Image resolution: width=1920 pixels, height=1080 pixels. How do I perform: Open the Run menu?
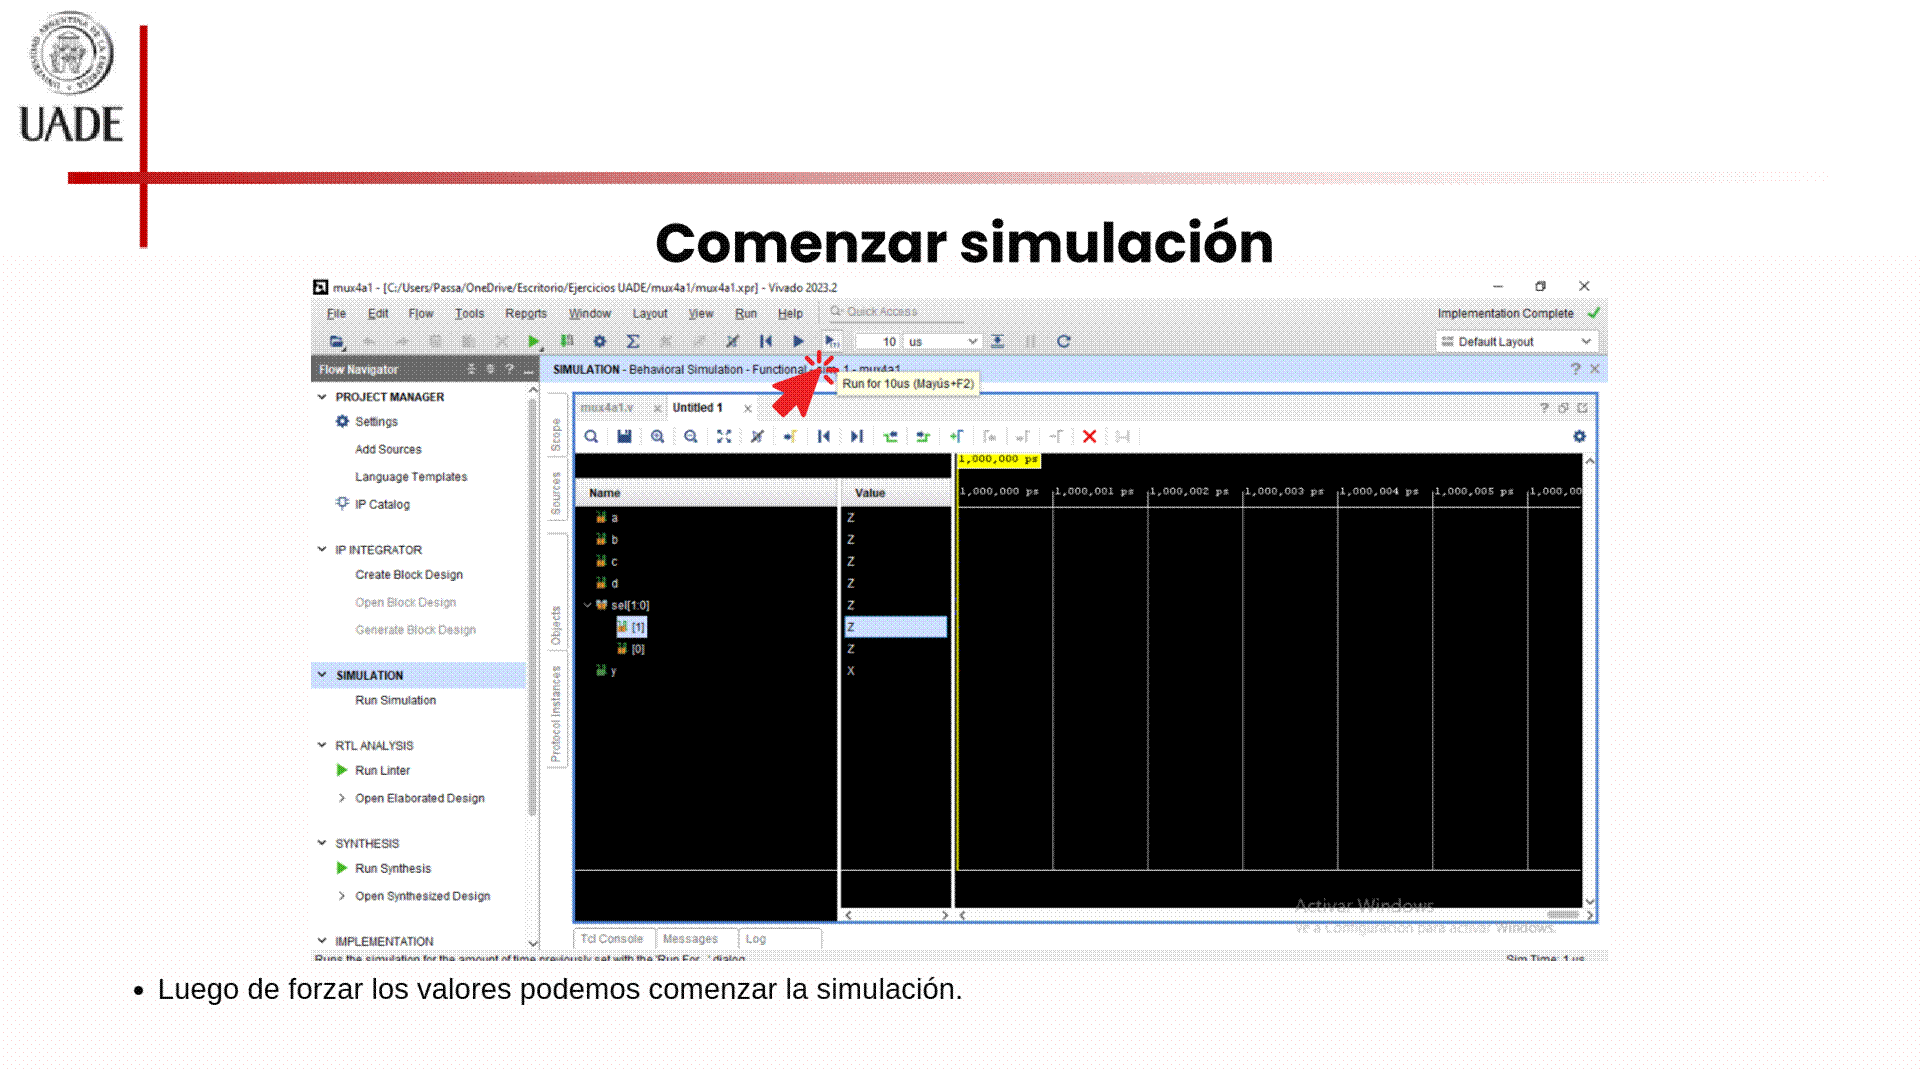(x=745, y=313)
